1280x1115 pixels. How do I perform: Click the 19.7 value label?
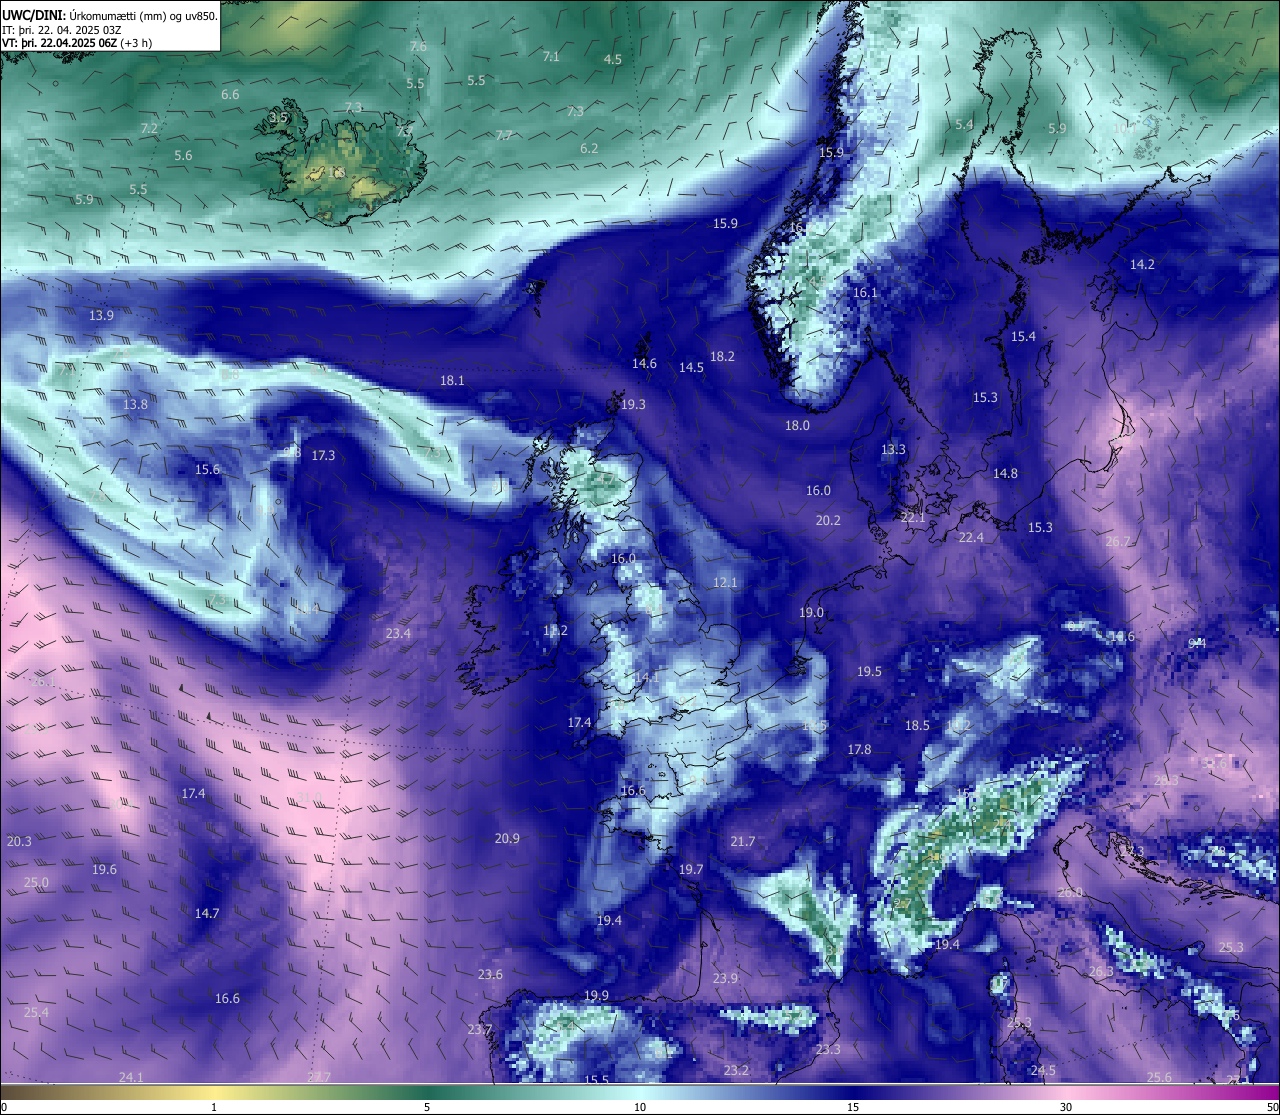(x=691, y=870)
